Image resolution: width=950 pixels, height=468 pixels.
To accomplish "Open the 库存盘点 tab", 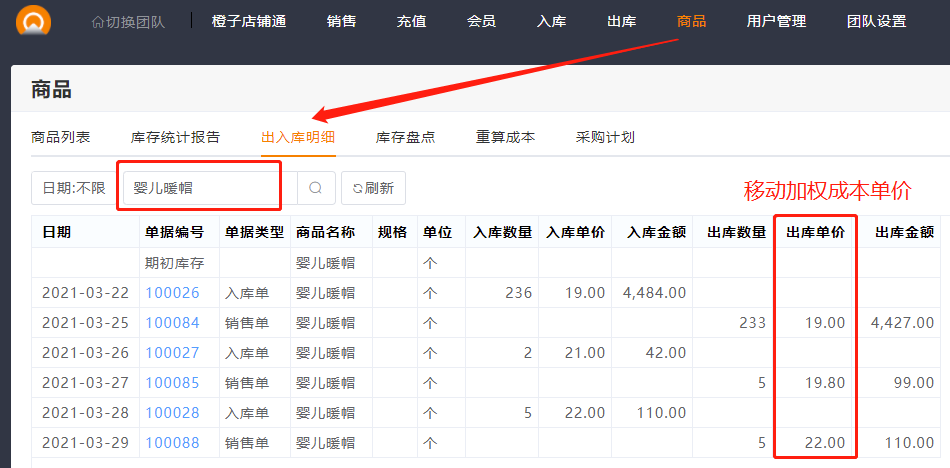I will tap(405, 137).
